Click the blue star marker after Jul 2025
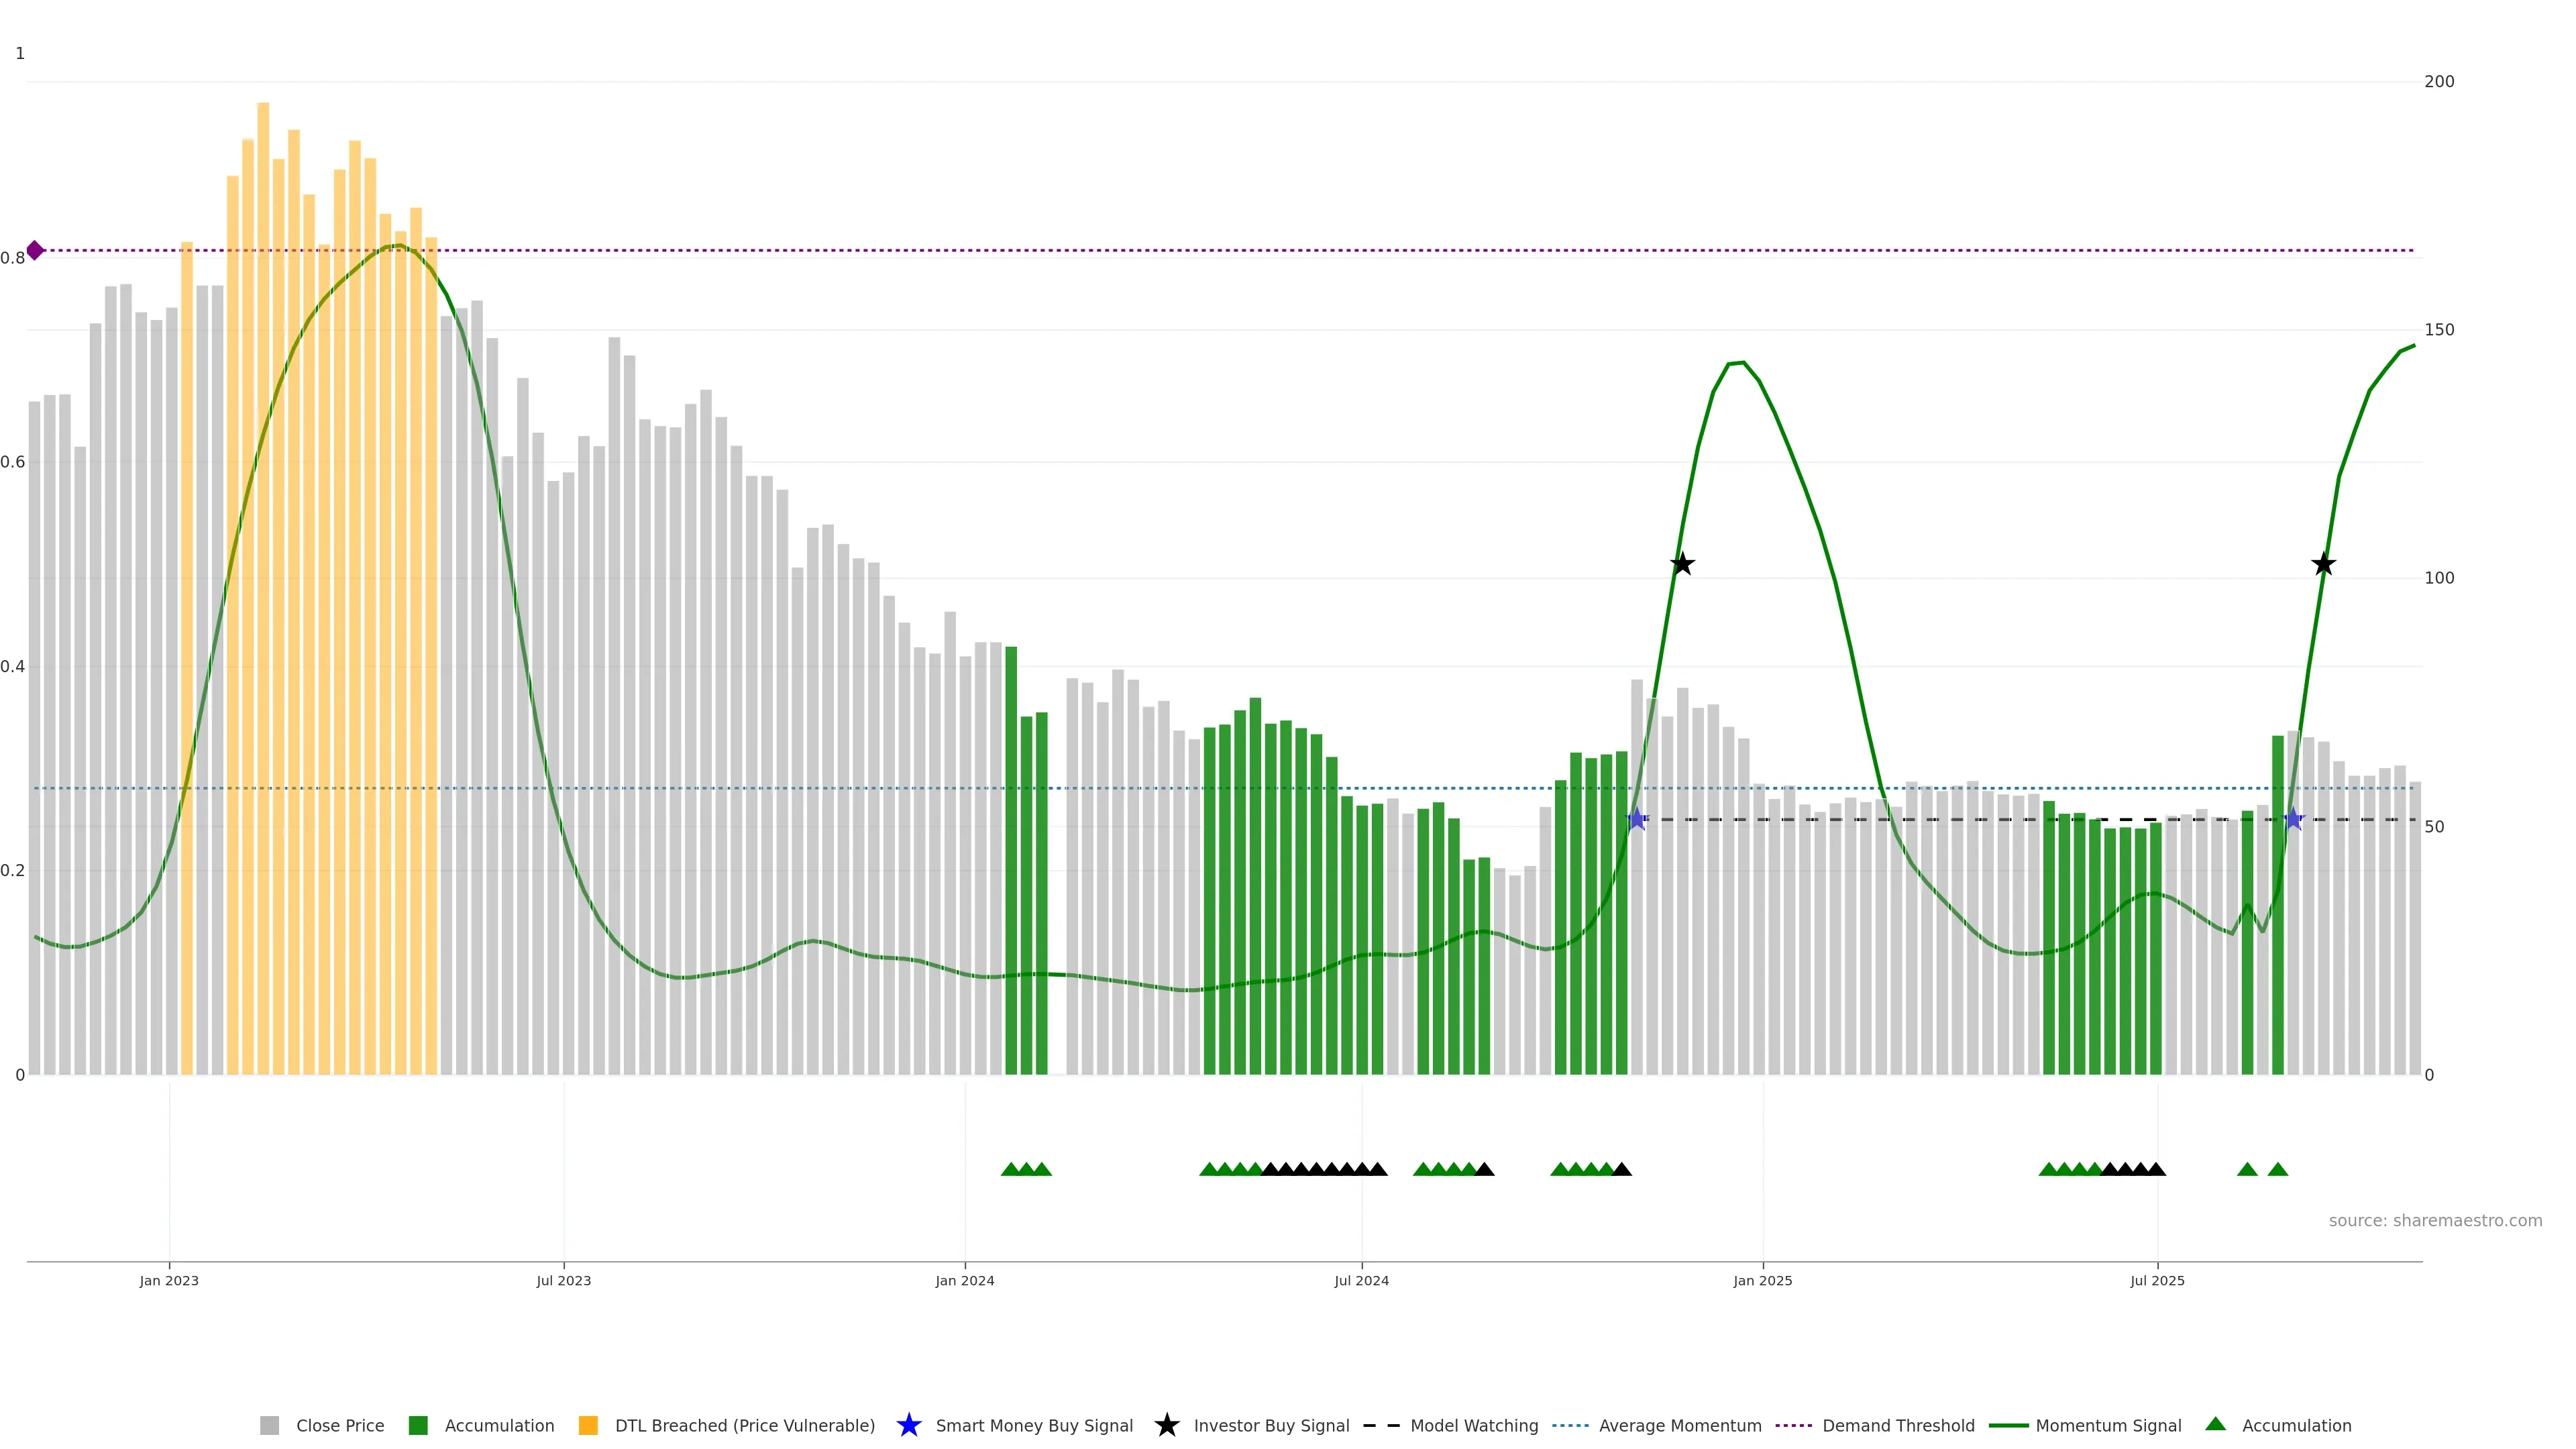2576x1449 pixels. [x=2293, y=819]
